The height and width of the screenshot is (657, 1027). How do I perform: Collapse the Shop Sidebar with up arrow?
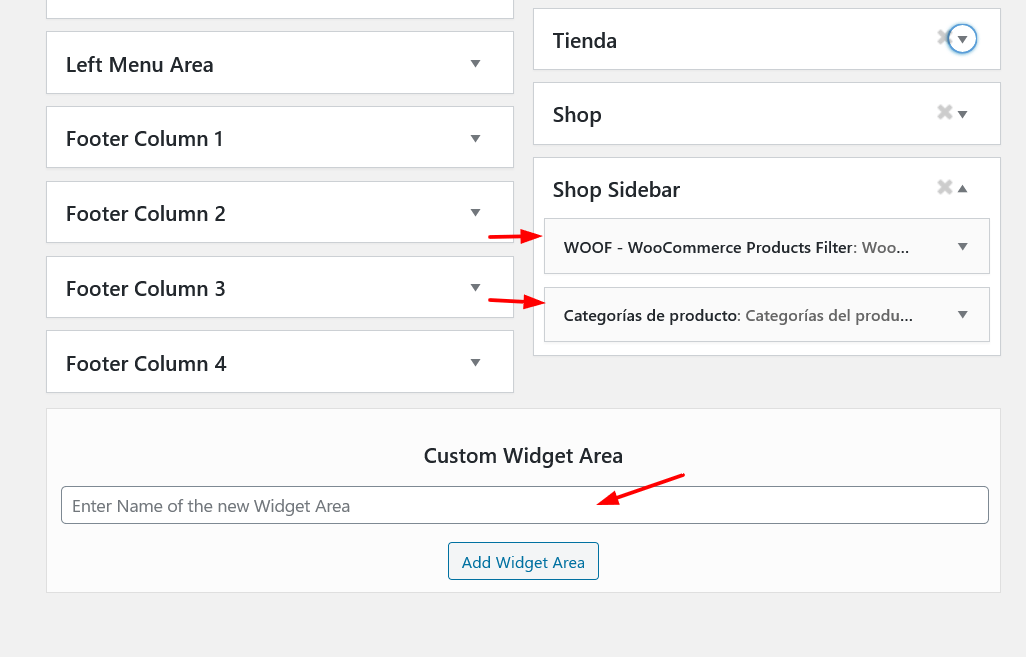click(x=962, y=189)
